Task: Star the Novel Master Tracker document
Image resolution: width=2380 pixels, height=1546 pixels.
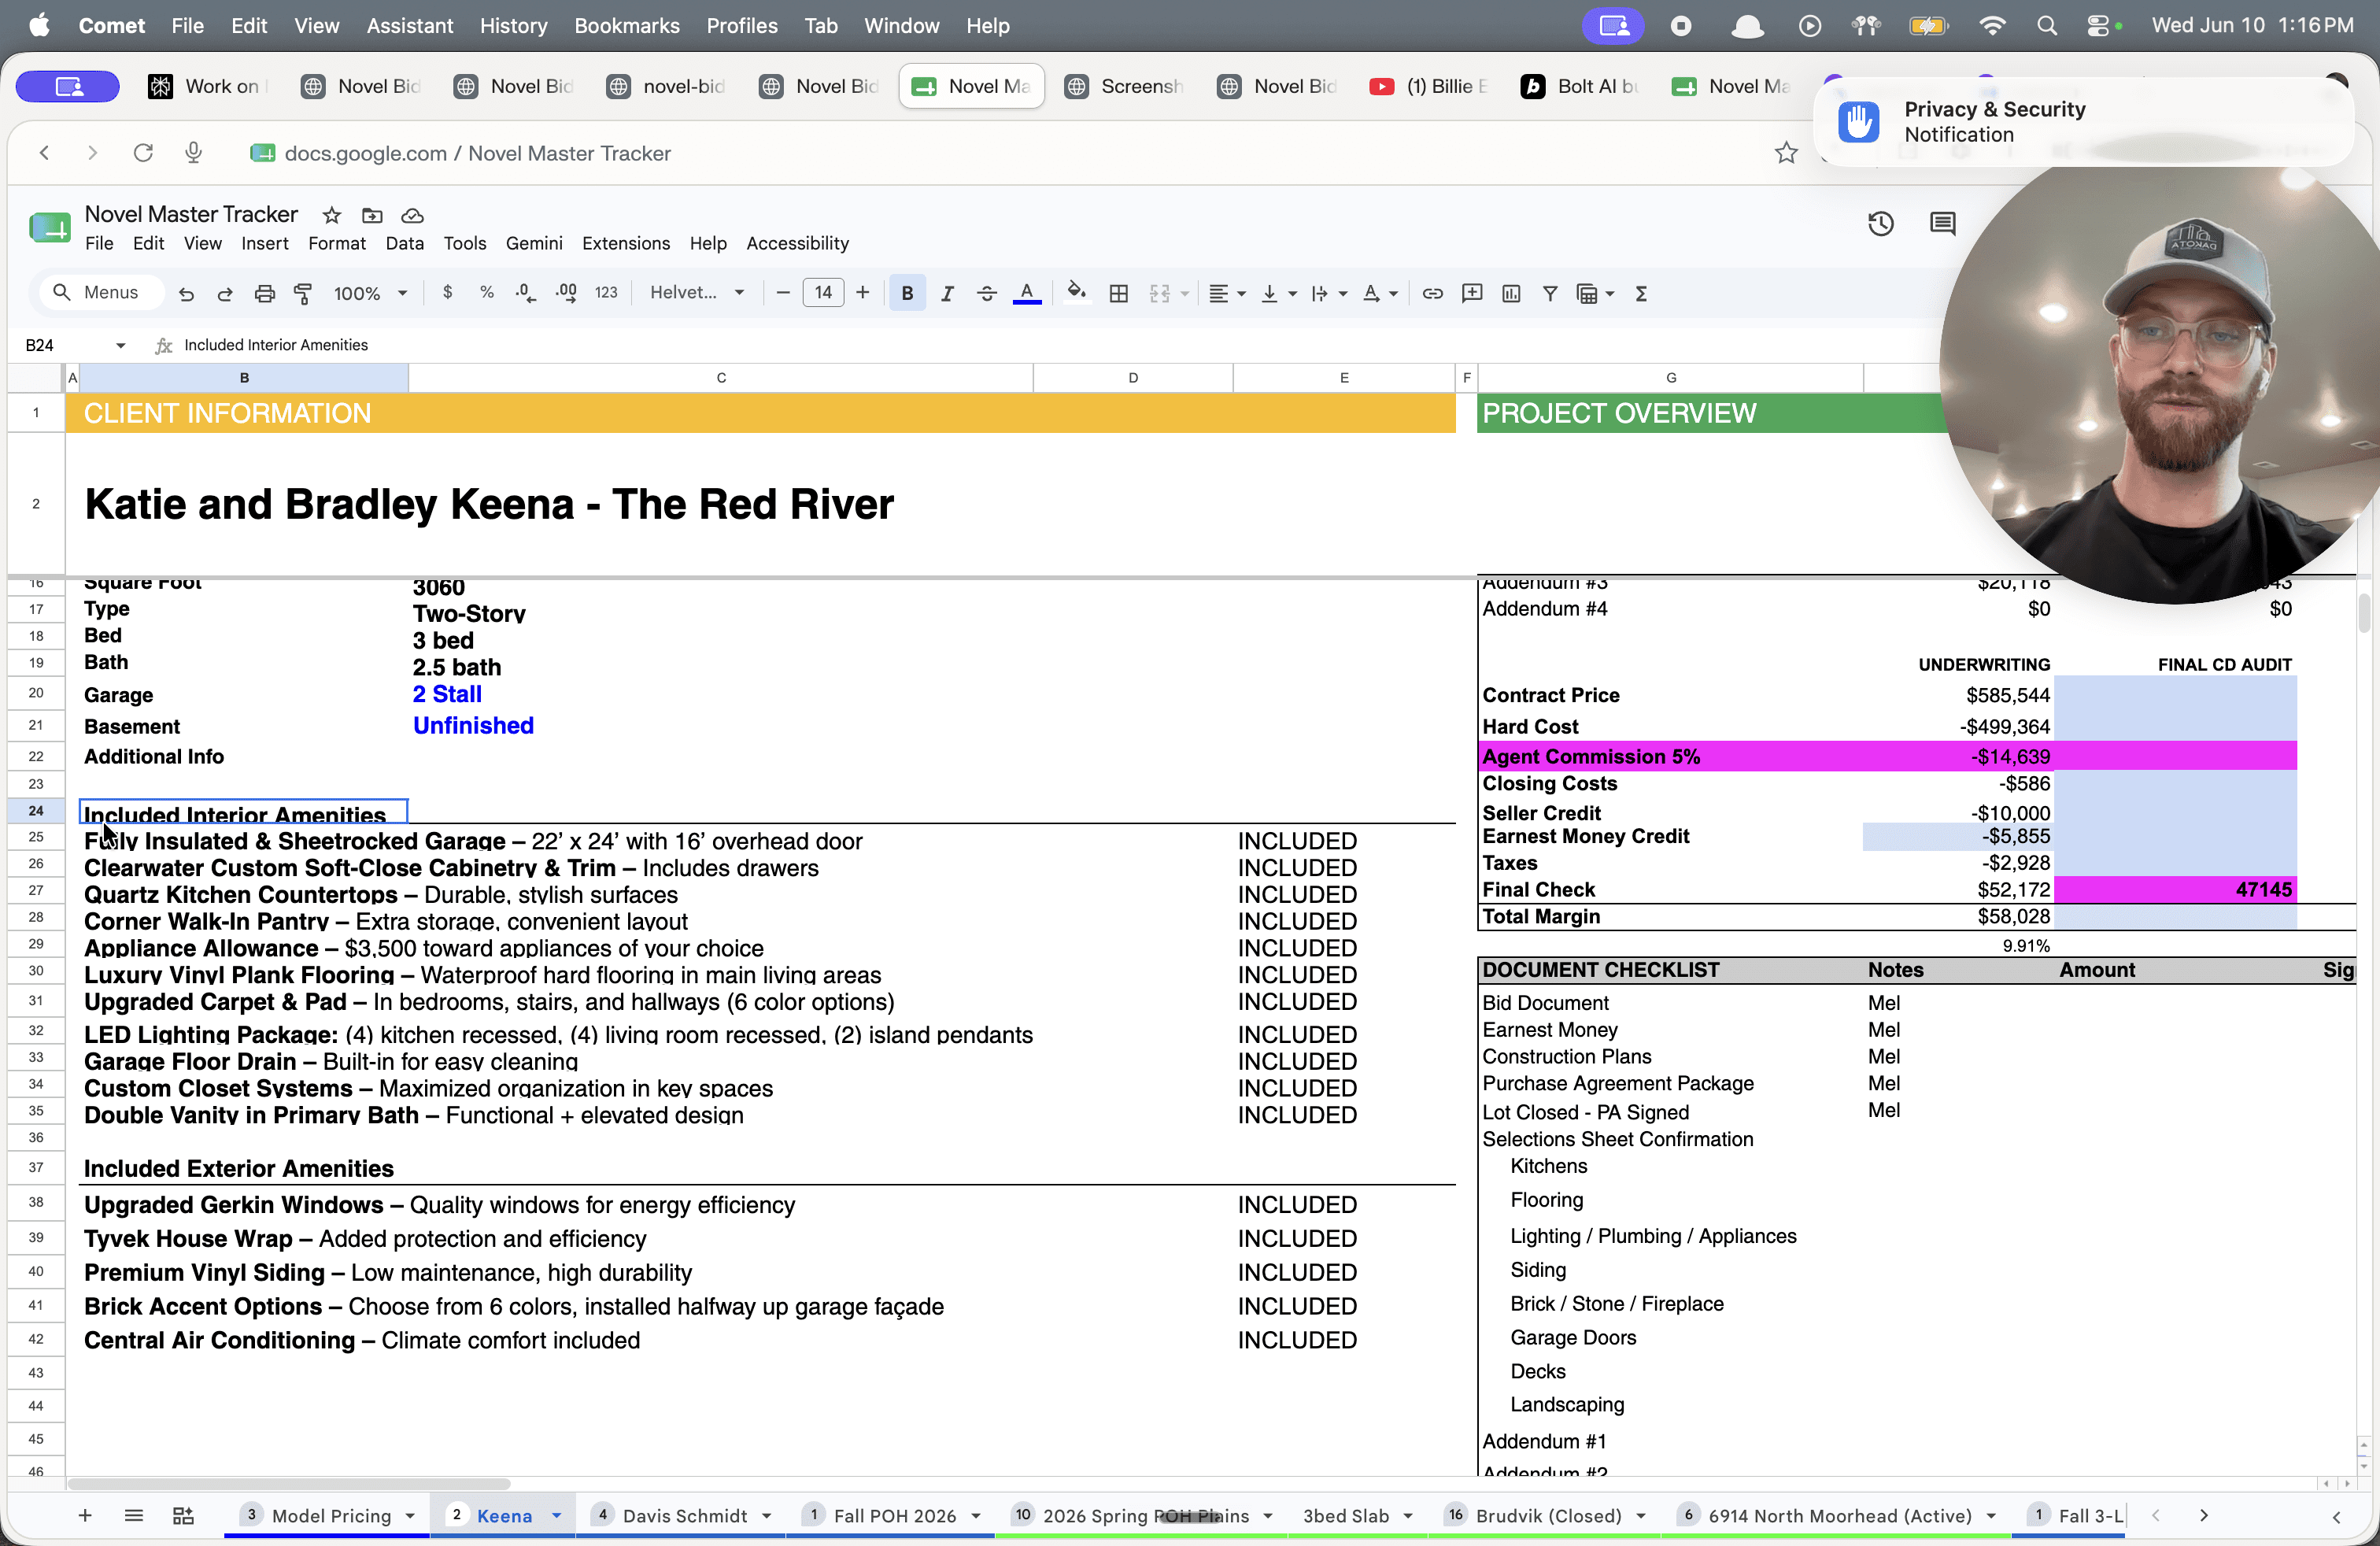Action: click(332, 215)
